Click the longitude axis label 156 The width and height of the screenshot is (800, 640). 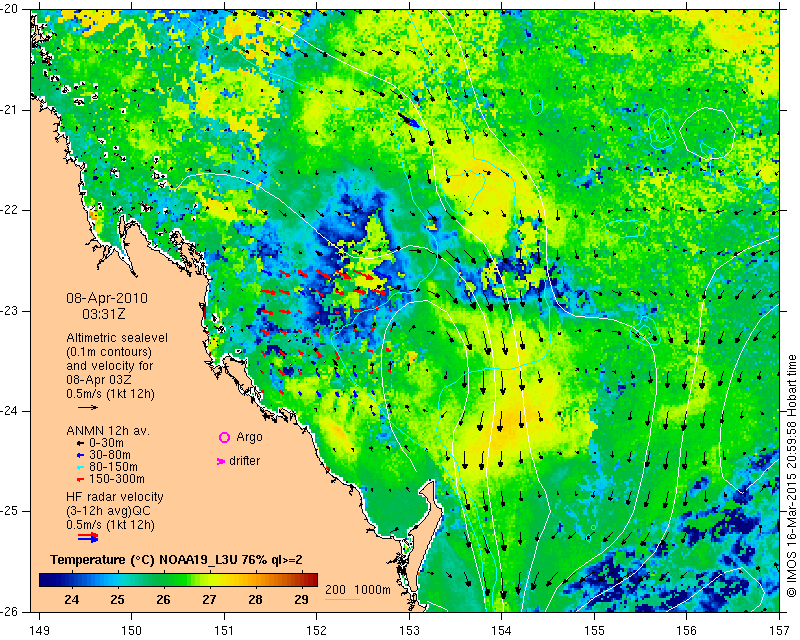point(687,631)
